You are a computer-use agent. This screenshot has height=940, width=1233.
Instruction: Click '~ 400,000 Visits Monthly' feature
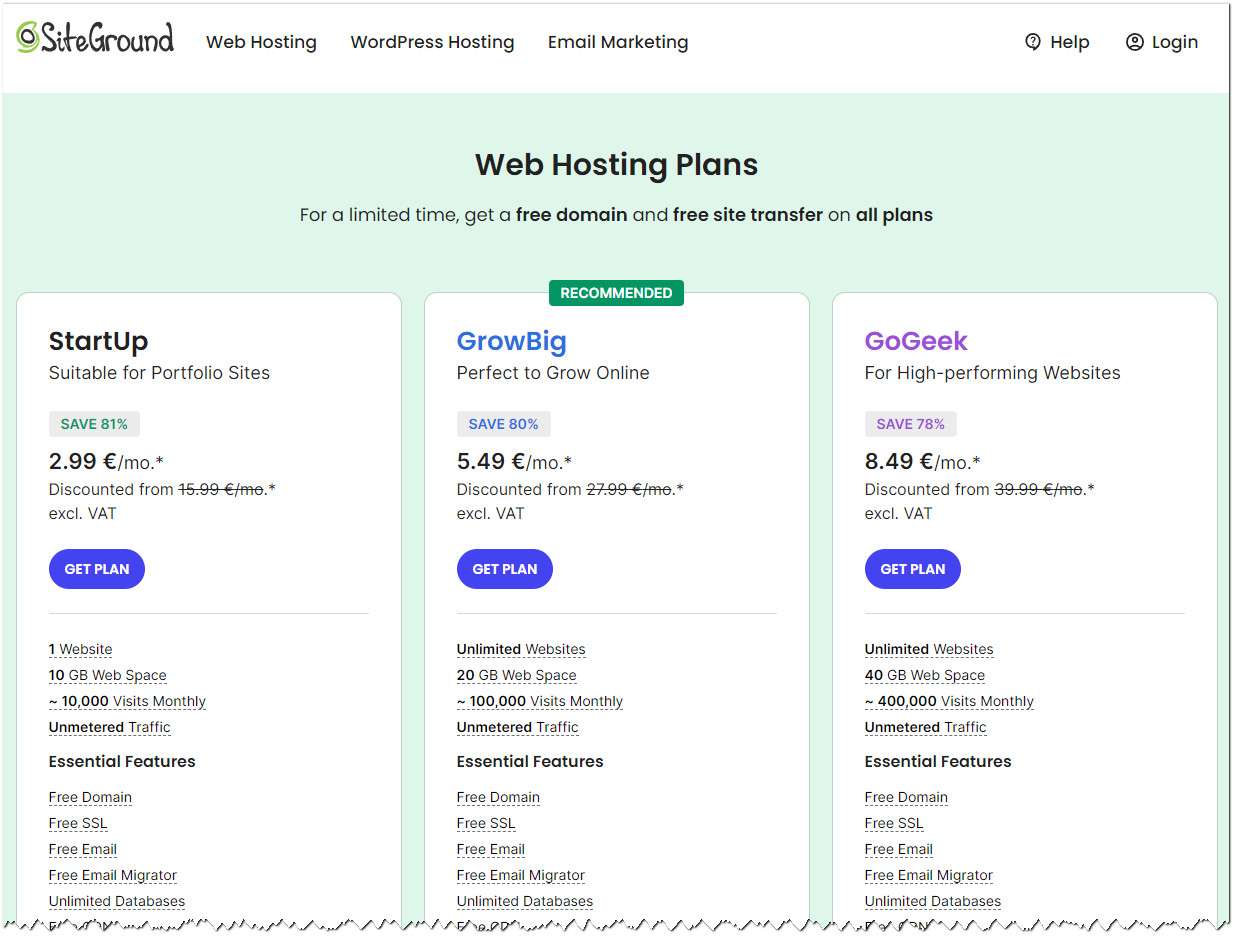(949, 701)
